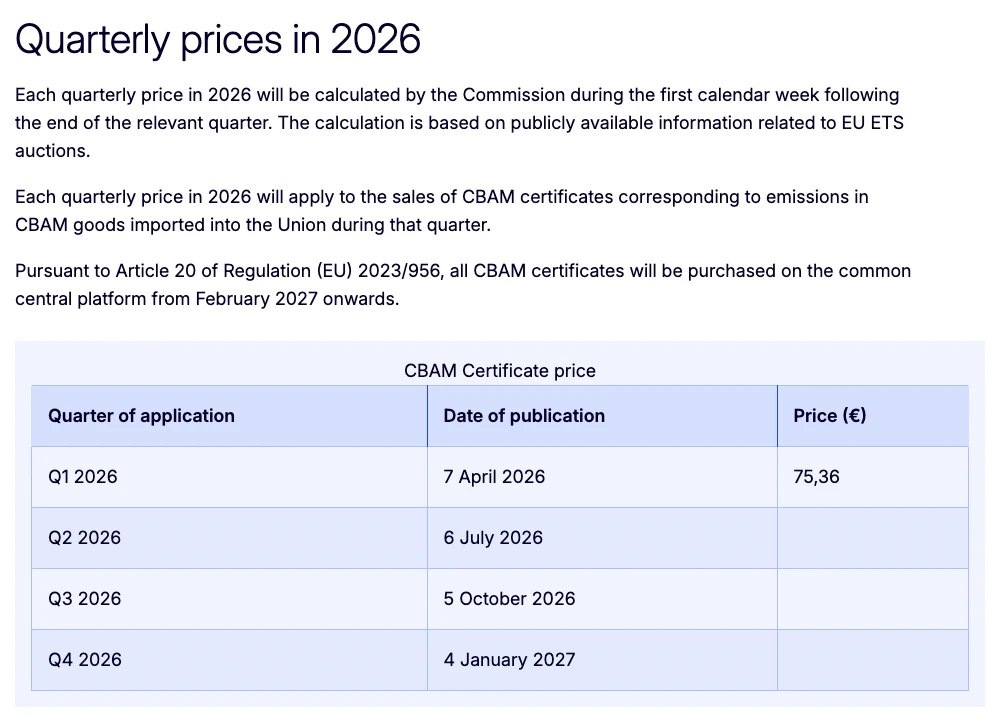Viewport: 998px width, 719px height.
Task: Select the "4 January 2027" date cell
Action: pyautogui.click(x=509, y=660)
